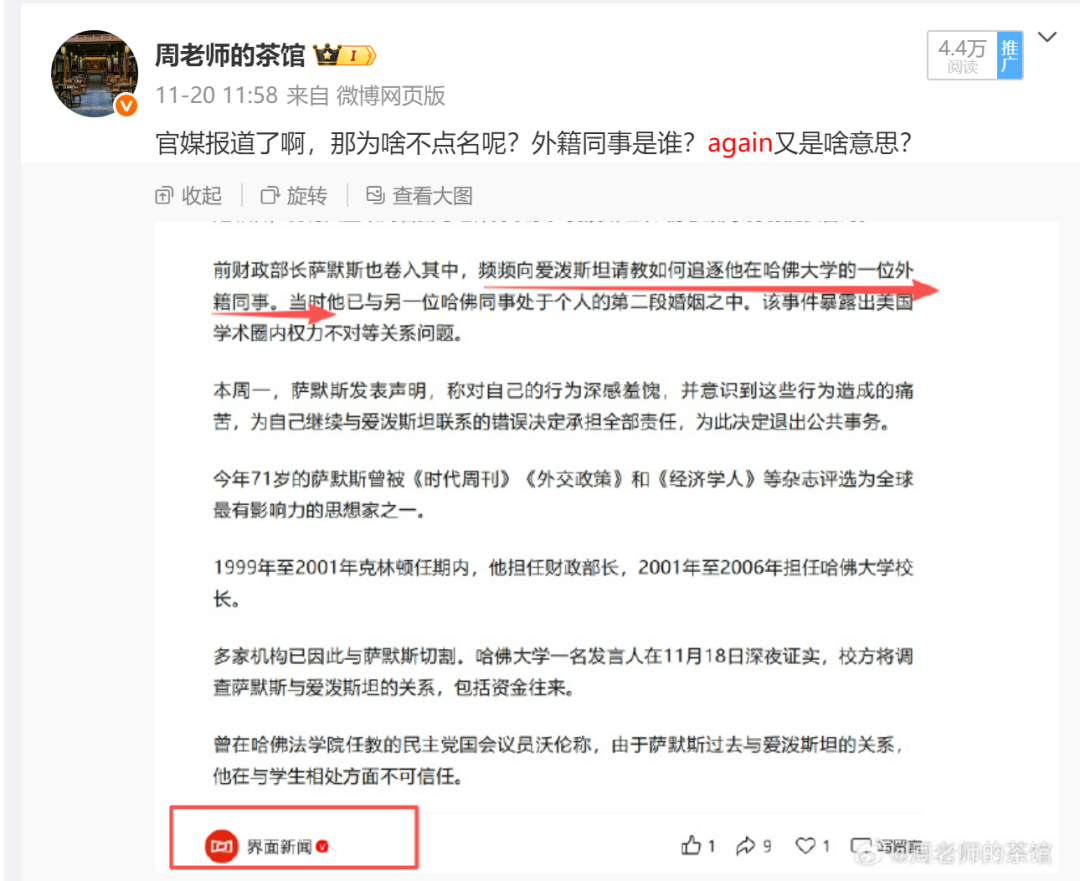Click the thumbs-up like icon
Image resolution: width=1080 pixels, height=881 pixels.
tap(691, 845)
